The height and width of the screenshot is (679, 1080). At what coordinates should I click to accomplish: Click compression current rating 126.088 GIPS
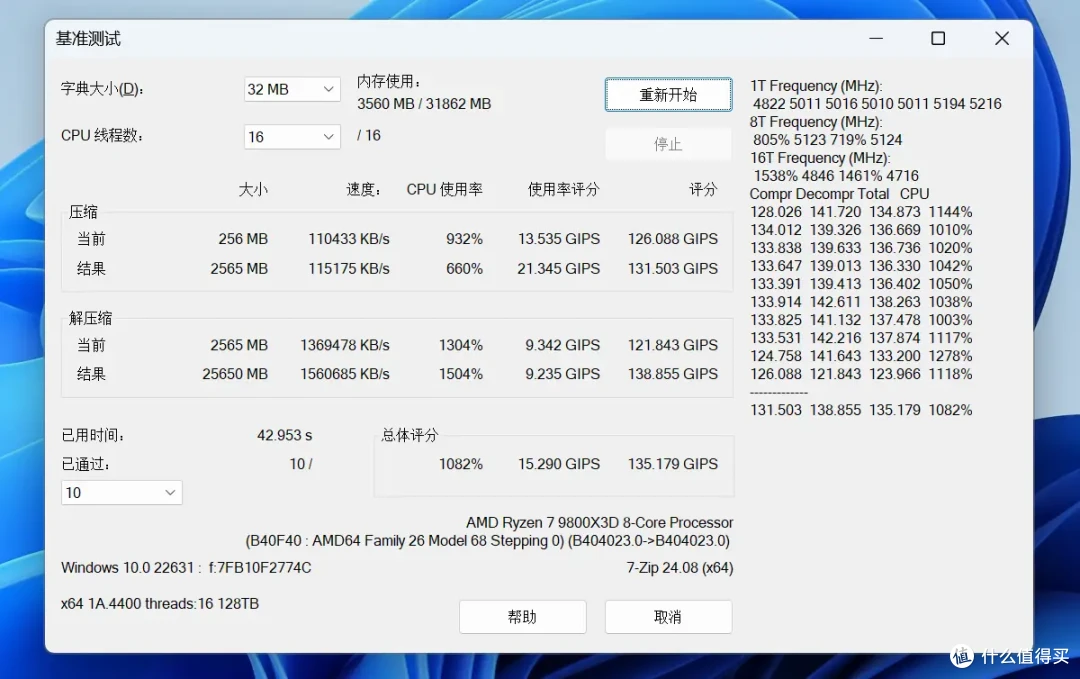click(x=672, y=239)
